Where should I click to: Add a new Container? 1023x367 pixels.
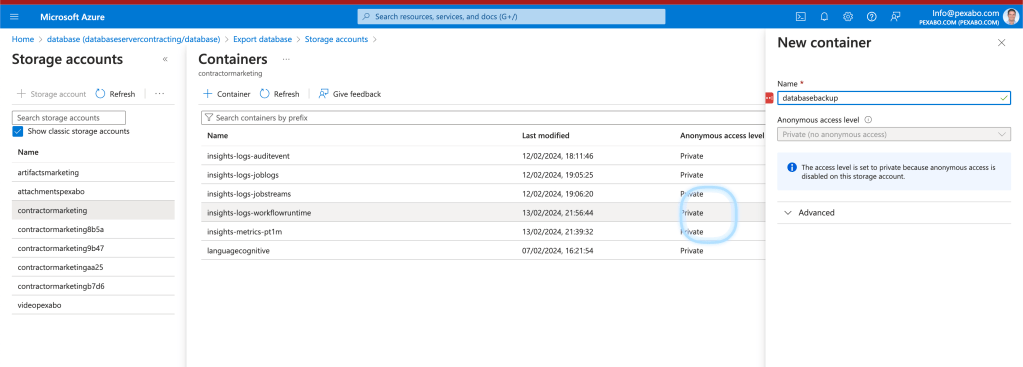226,94
